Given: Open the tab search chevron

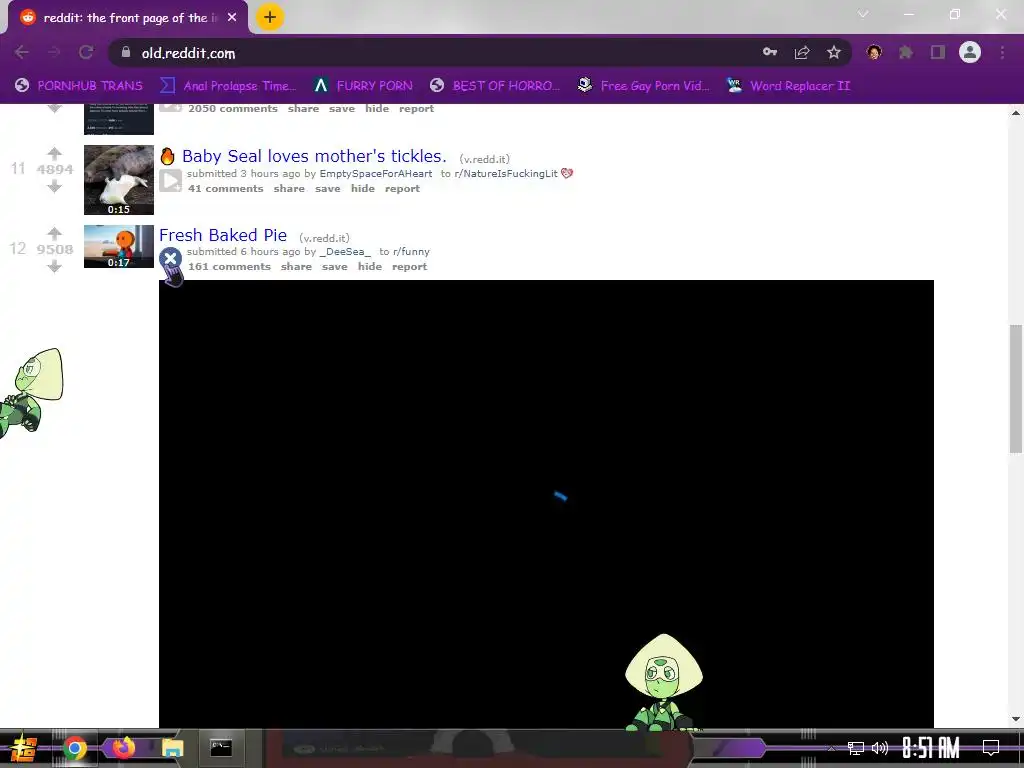Looking at the screenshot, I should pos(863,14).
